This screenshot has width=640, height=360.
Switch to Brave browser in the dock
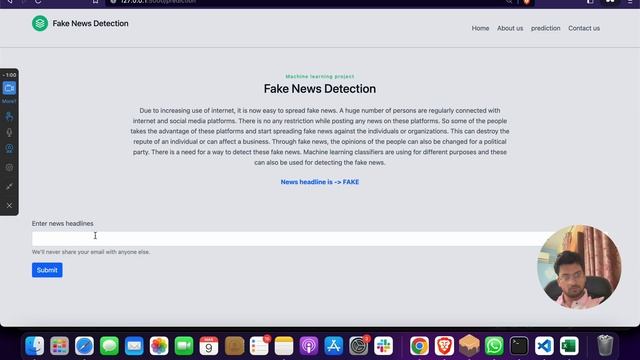[444, 346]
